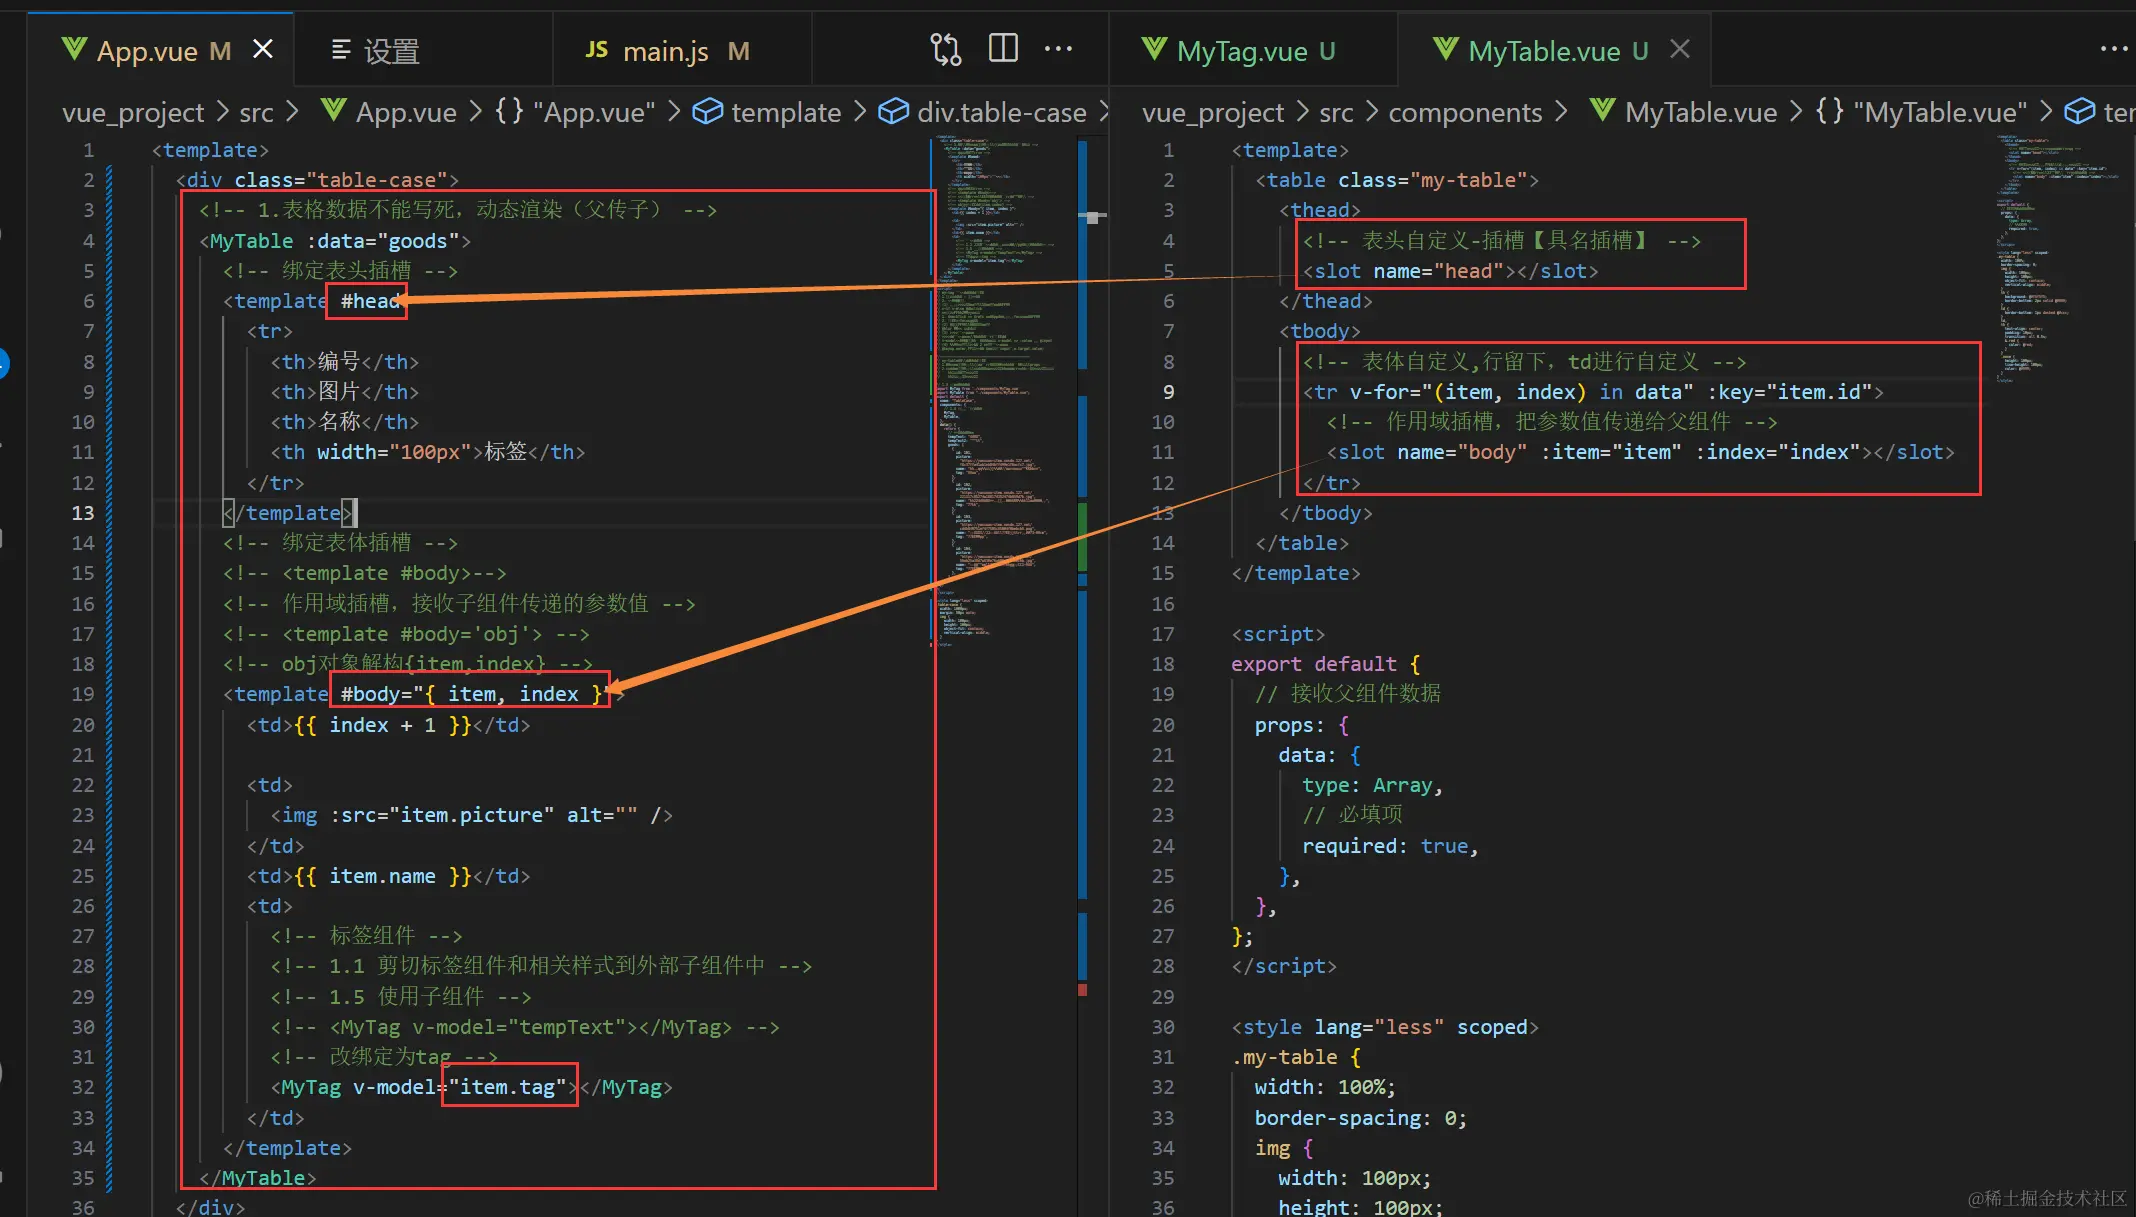The width and height of the screenshot is (2136, 1217).
Task: Open more actions menu in left editor group
Action: (1058, 49)
